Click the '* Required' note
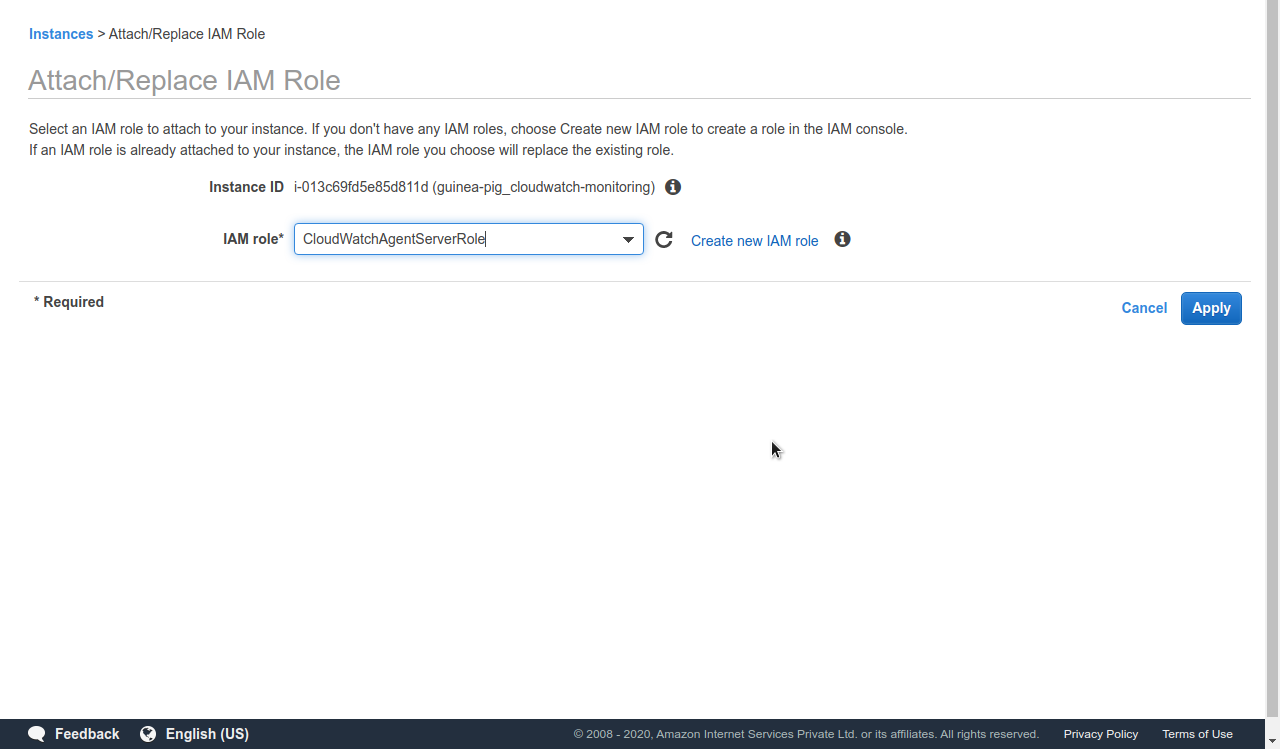Image resolution: width=1280 pixels, height=749 pixels. pyautogui.click(x=69, y=302)
